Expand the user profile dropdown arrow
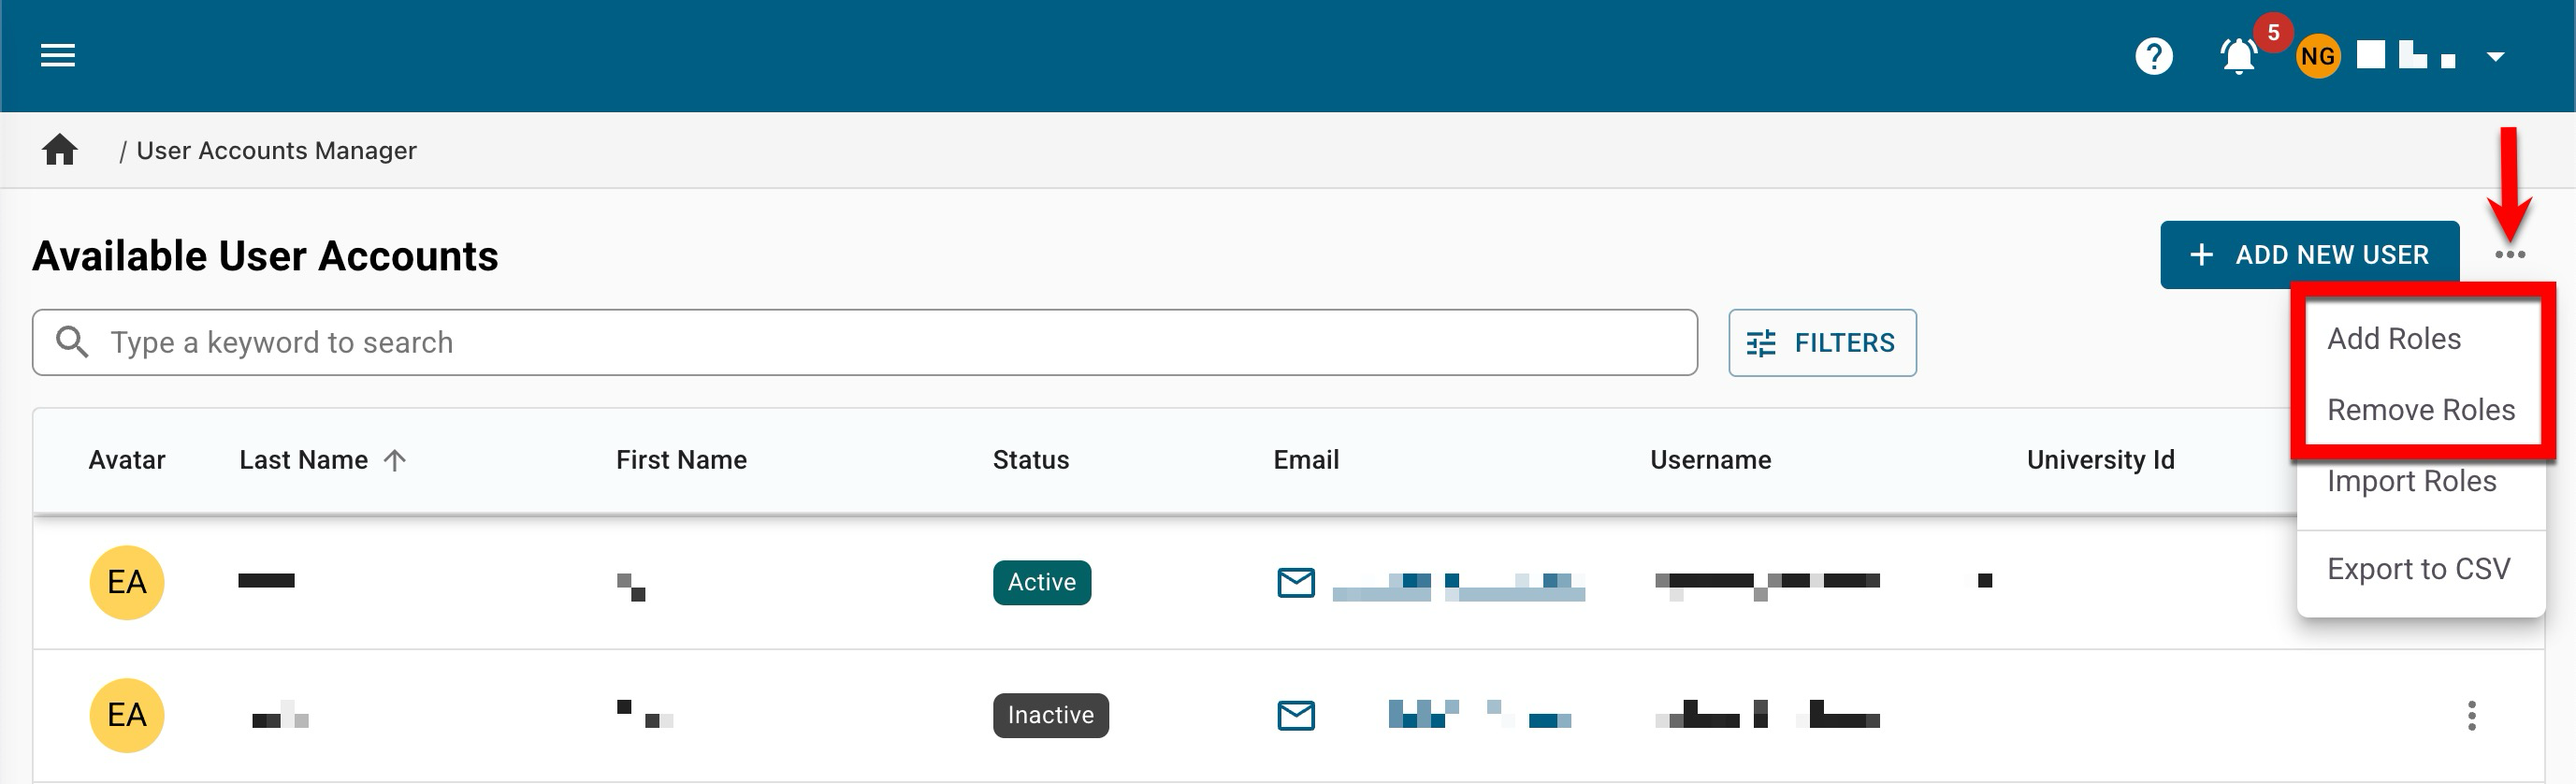This screenshot has width=2576, height=784. (2495, 57)
